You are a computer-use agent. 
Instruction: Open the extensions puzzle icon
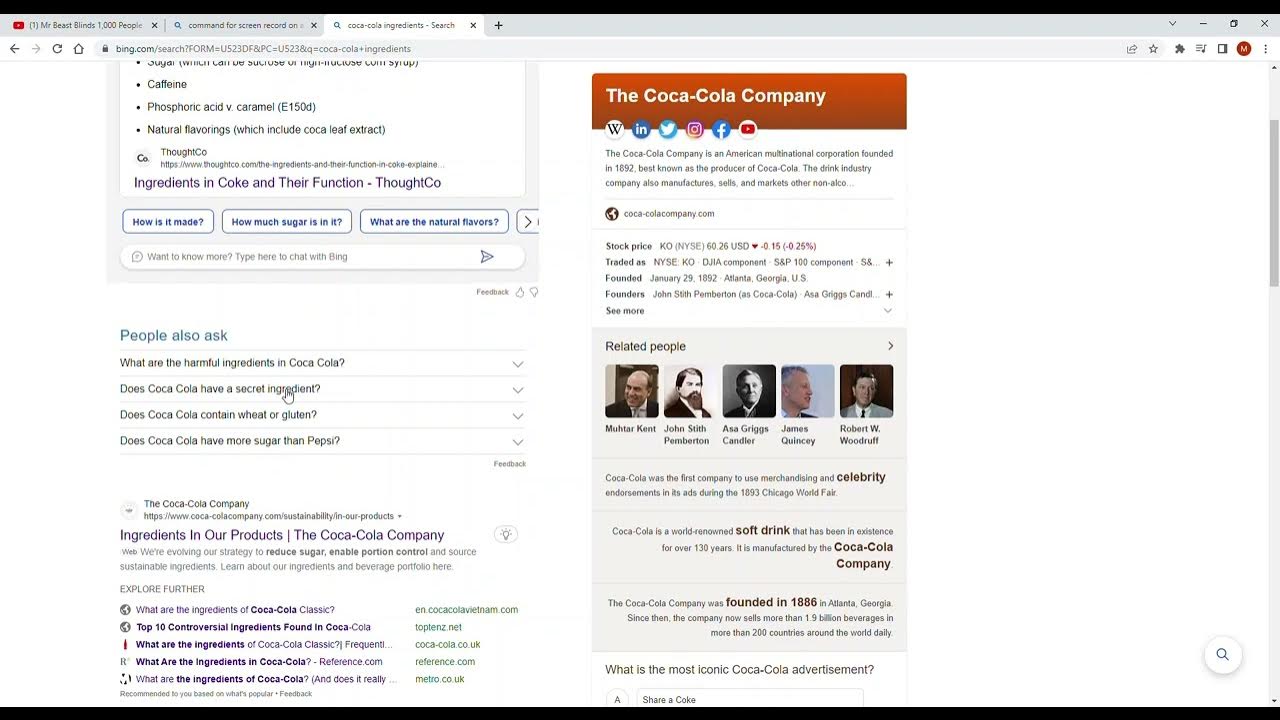pos(1180,48)
